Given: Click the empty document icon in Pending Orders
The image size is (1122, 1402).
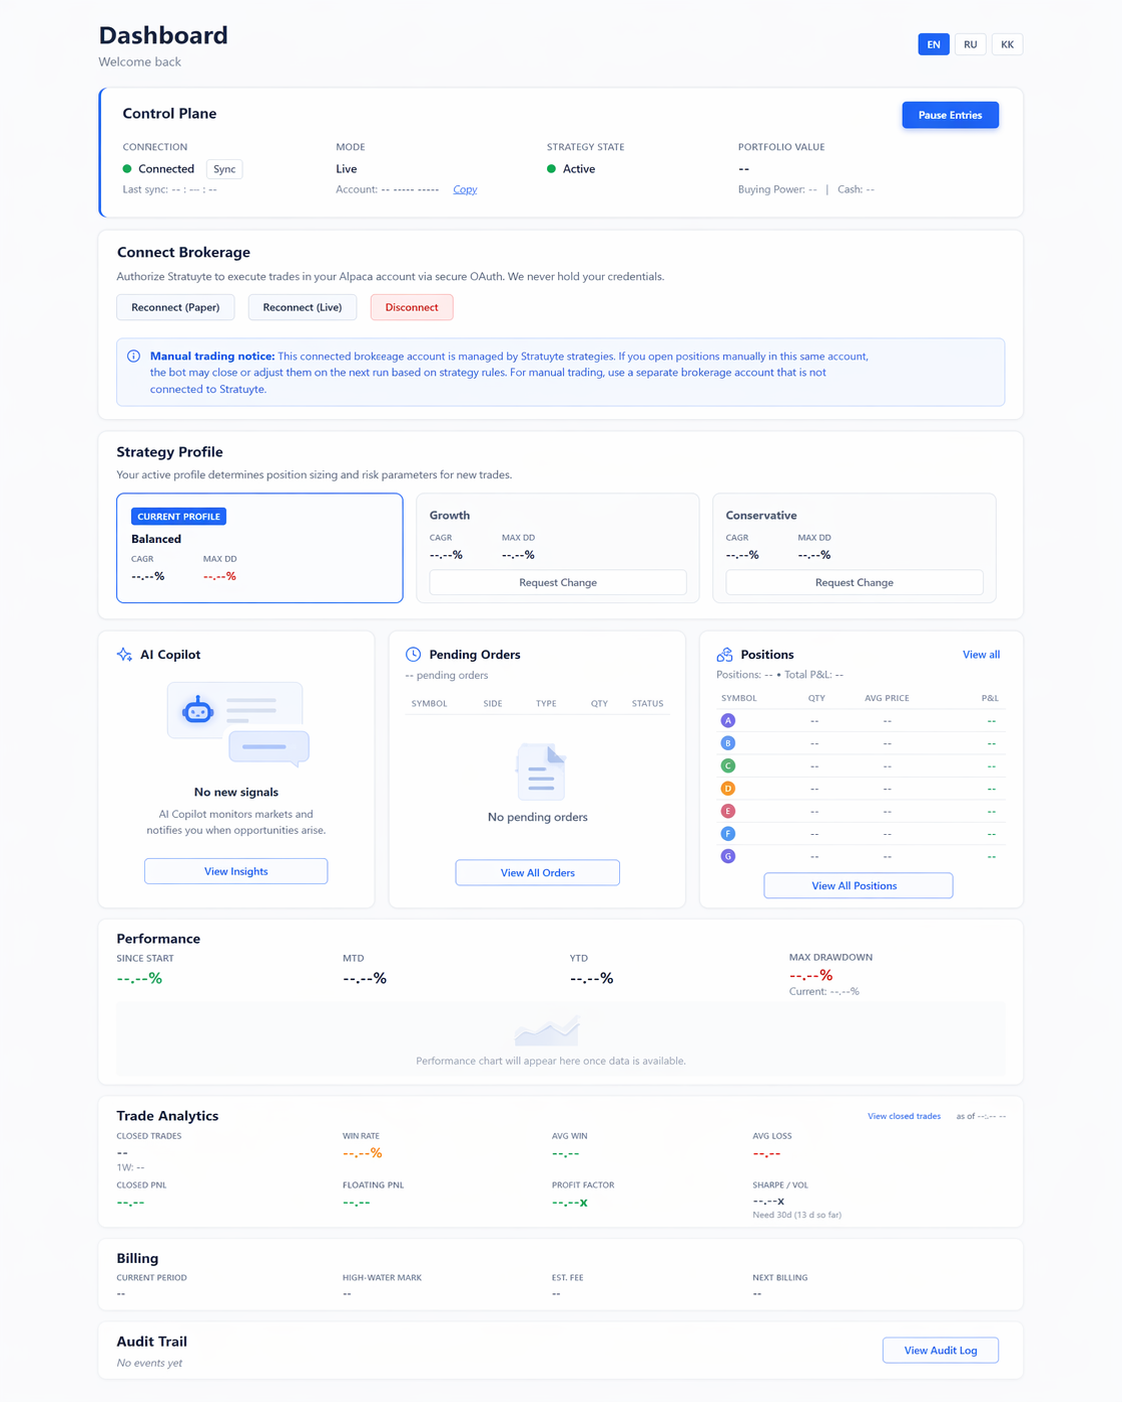Looking at the screenshot, I should pyautogui.click(x=540, y=772).
